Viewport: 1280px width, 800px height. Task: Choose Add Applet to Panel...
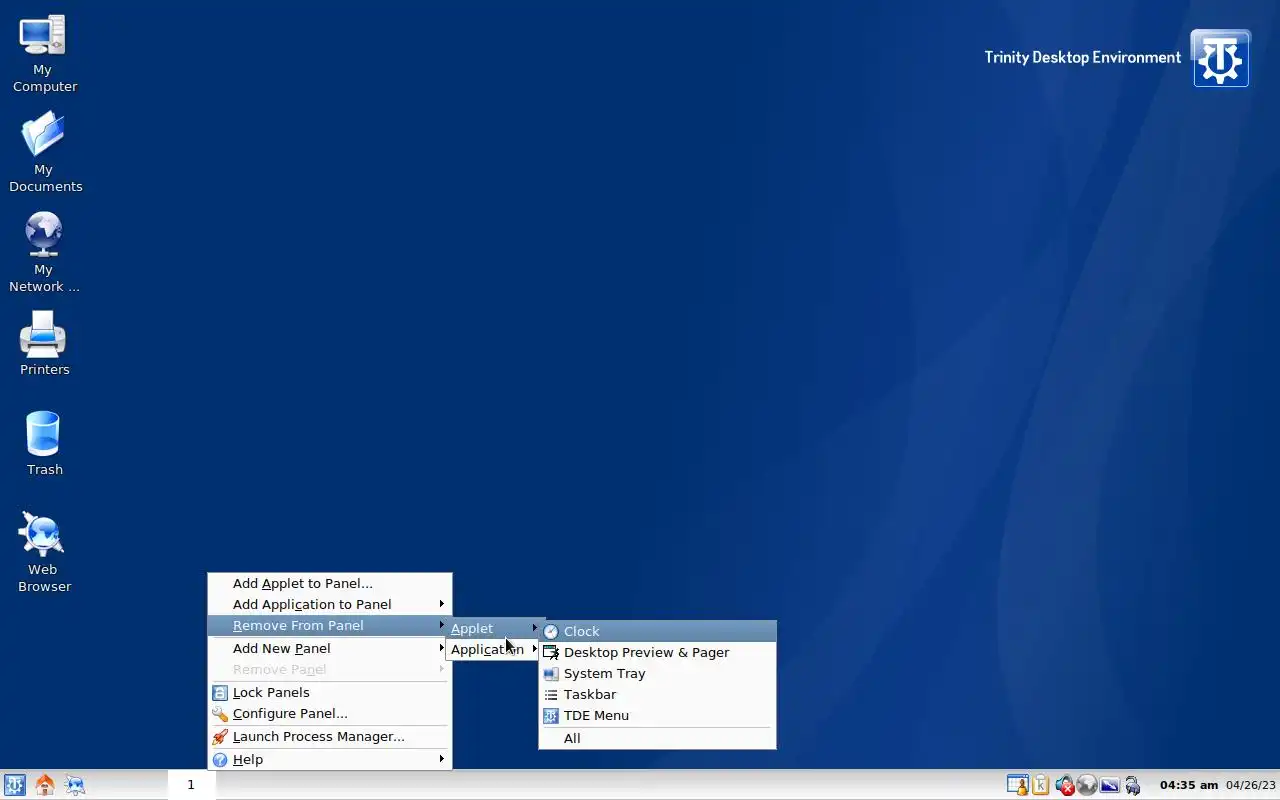coord(330,583)
